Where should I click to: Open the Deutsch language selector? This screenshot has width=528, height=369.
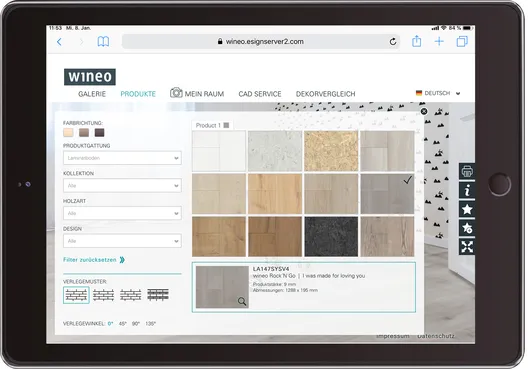438,93
